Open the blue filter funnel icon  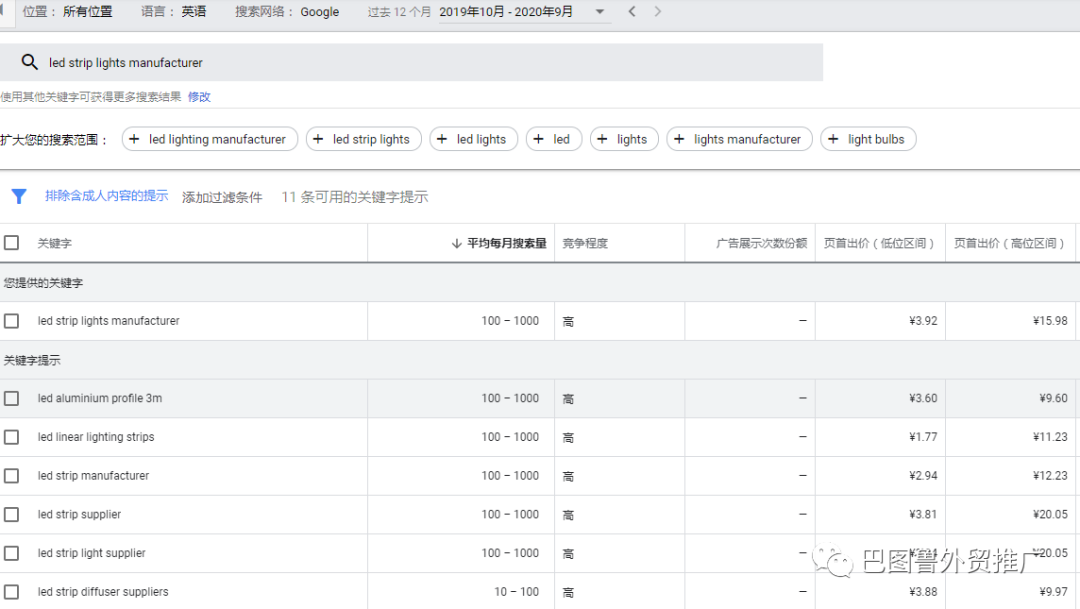click(19, 196)
